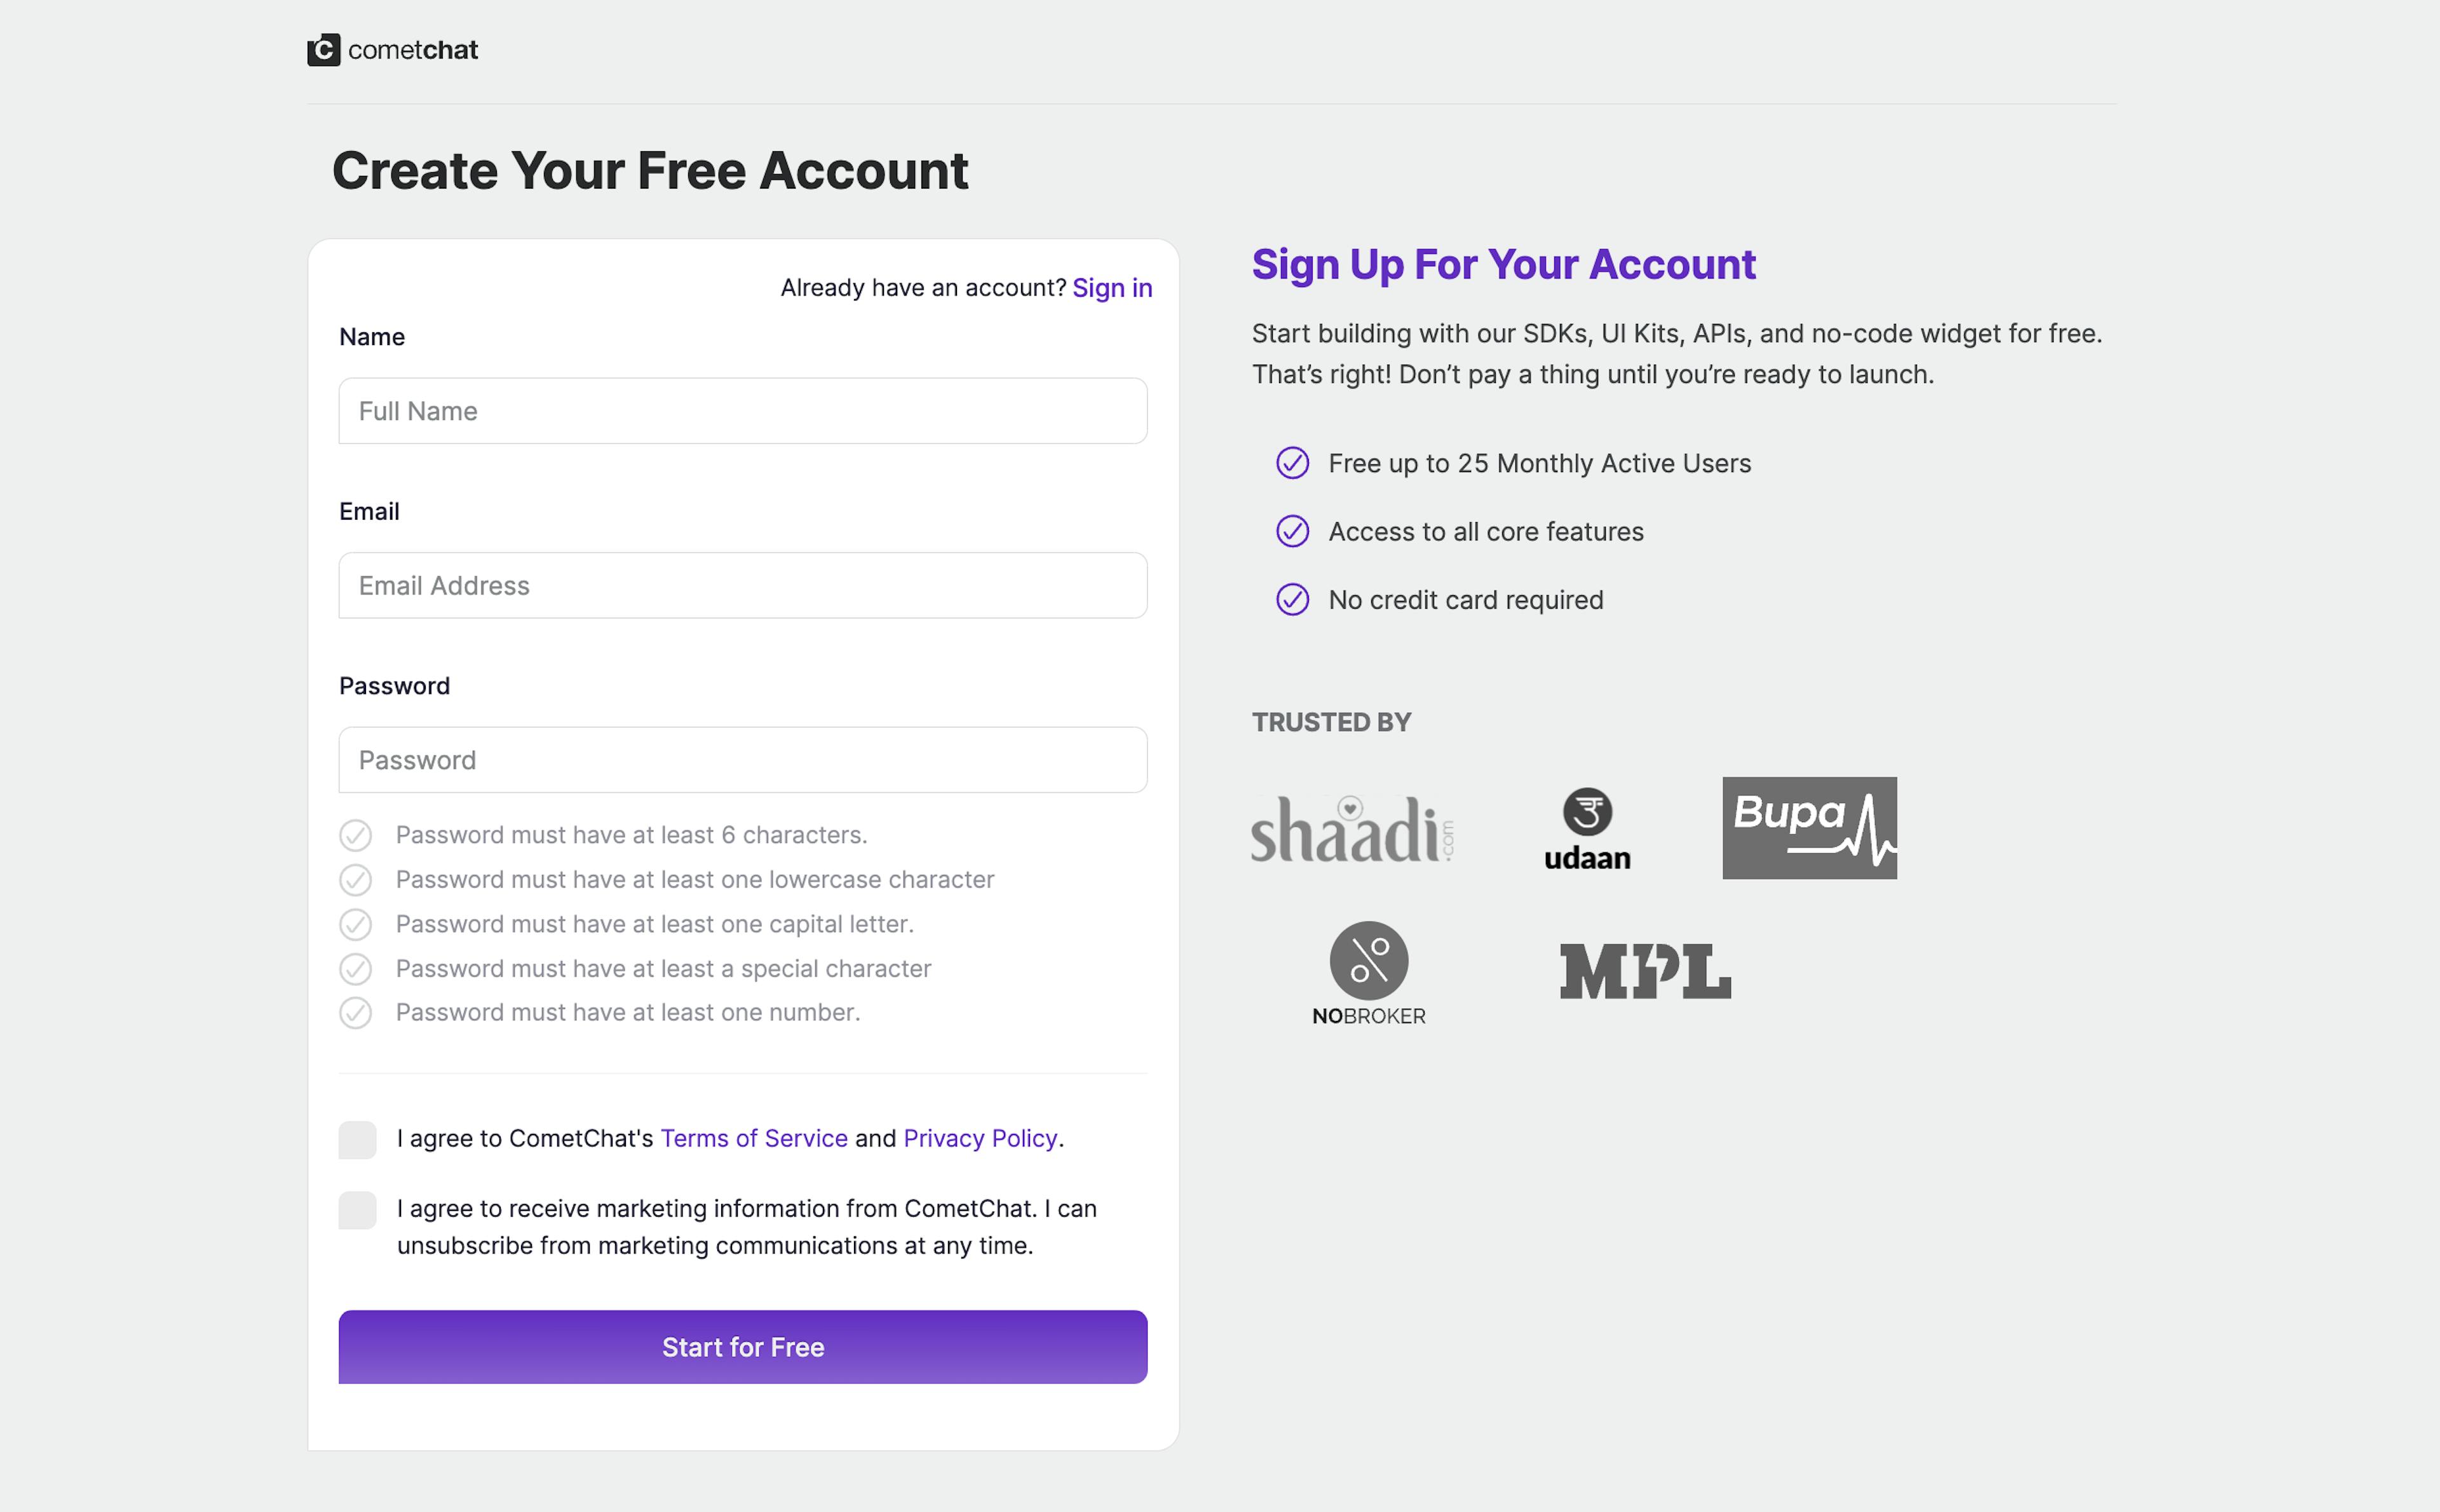Open the Privacy Policy link
Screen dimensions: 2440x1512
979,1138
